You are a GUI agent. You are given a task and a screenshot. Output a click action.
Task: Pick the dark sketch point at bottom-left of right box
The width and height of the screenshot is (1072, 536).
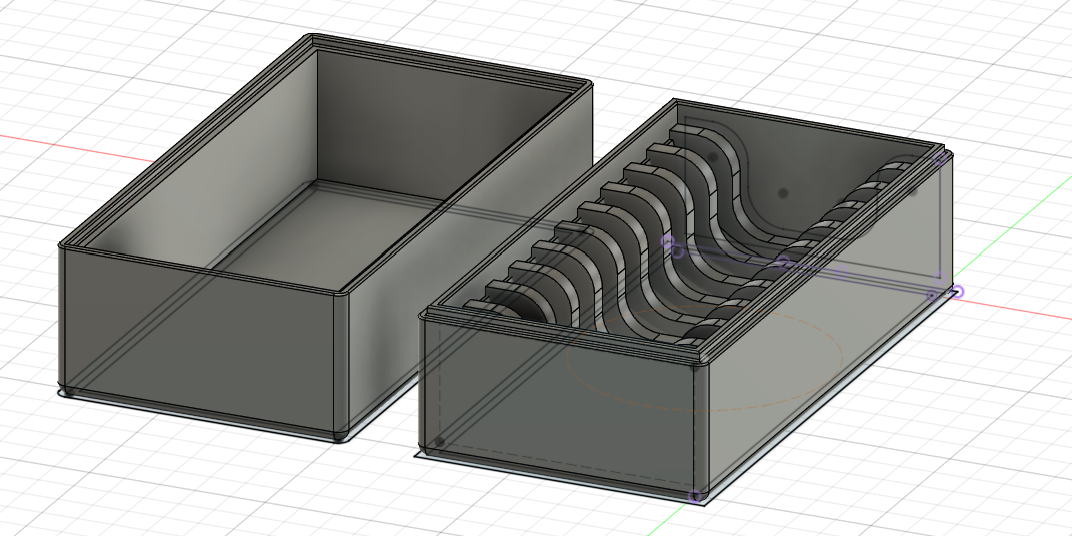click(439, 441)
